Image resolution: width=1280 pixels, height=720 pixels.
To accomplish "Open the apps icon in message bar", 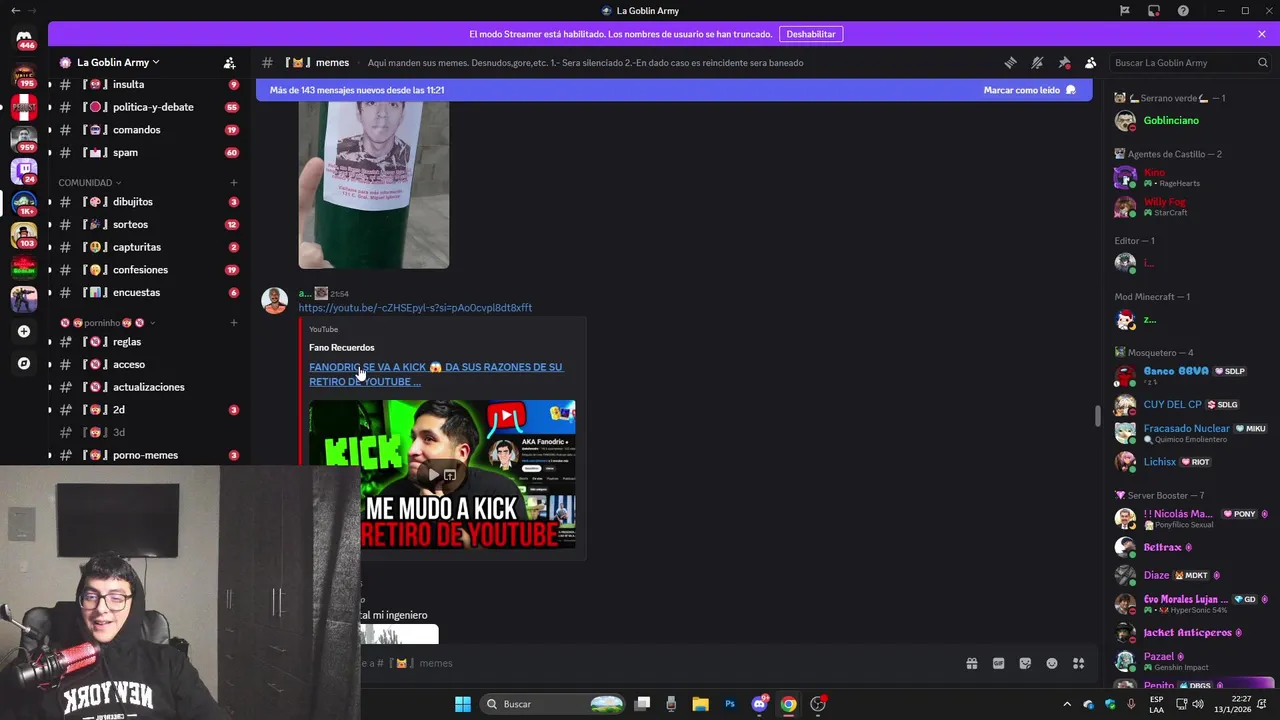I will (x=1079, y=663).
